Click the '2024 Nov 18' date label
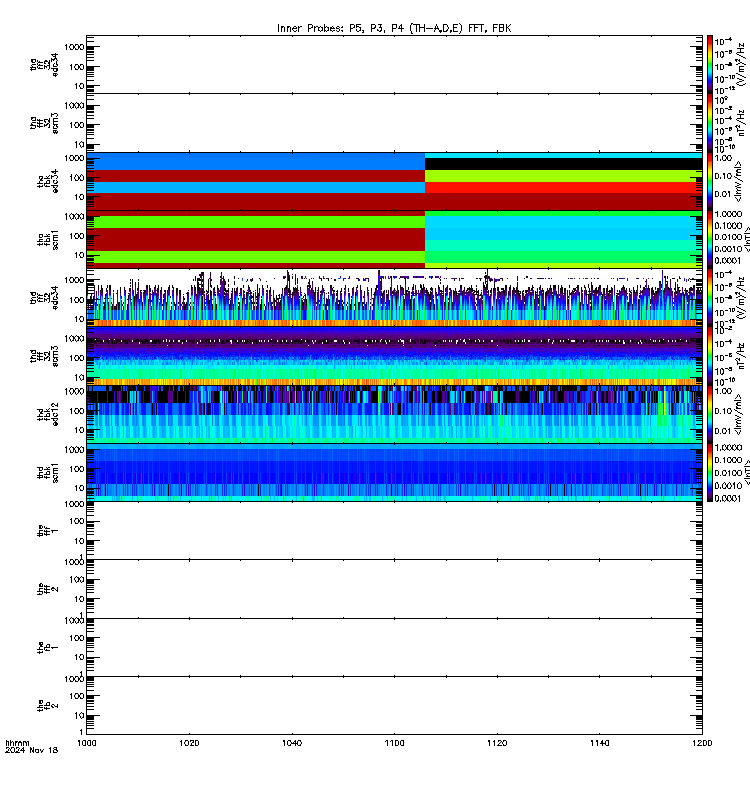 32,750
